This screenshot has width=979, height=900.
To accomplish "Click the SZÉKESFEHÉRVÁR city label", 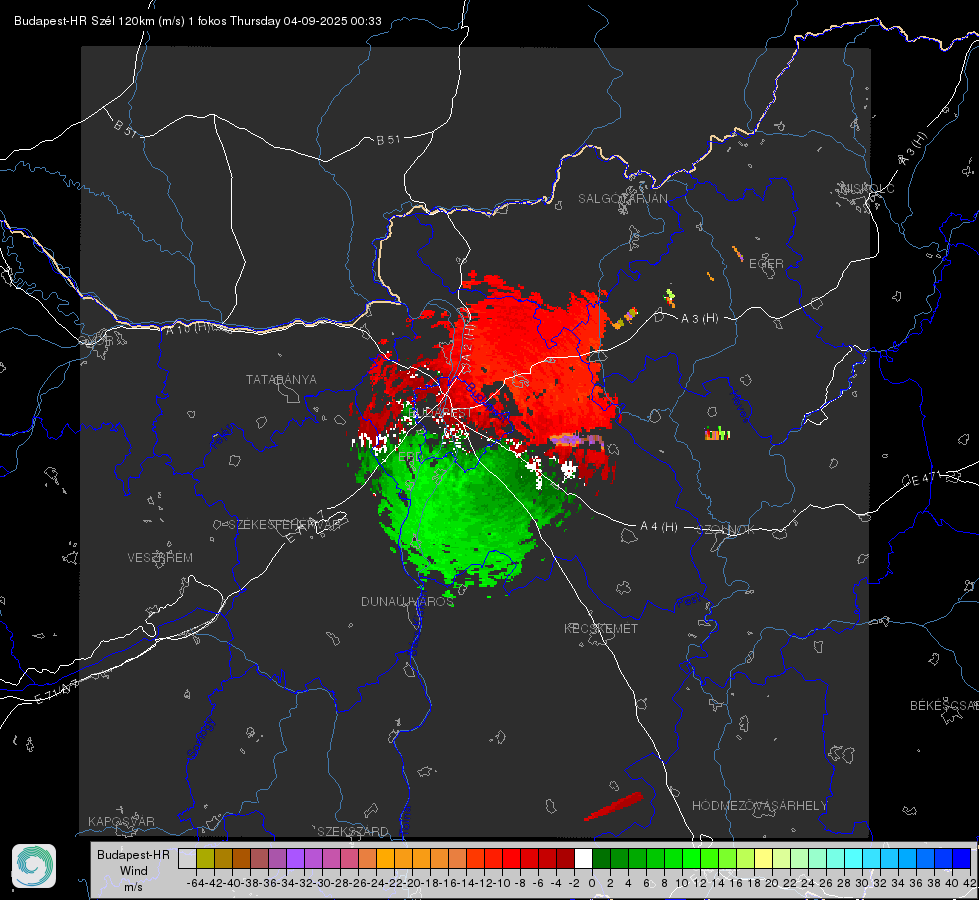I will point(284,525).
